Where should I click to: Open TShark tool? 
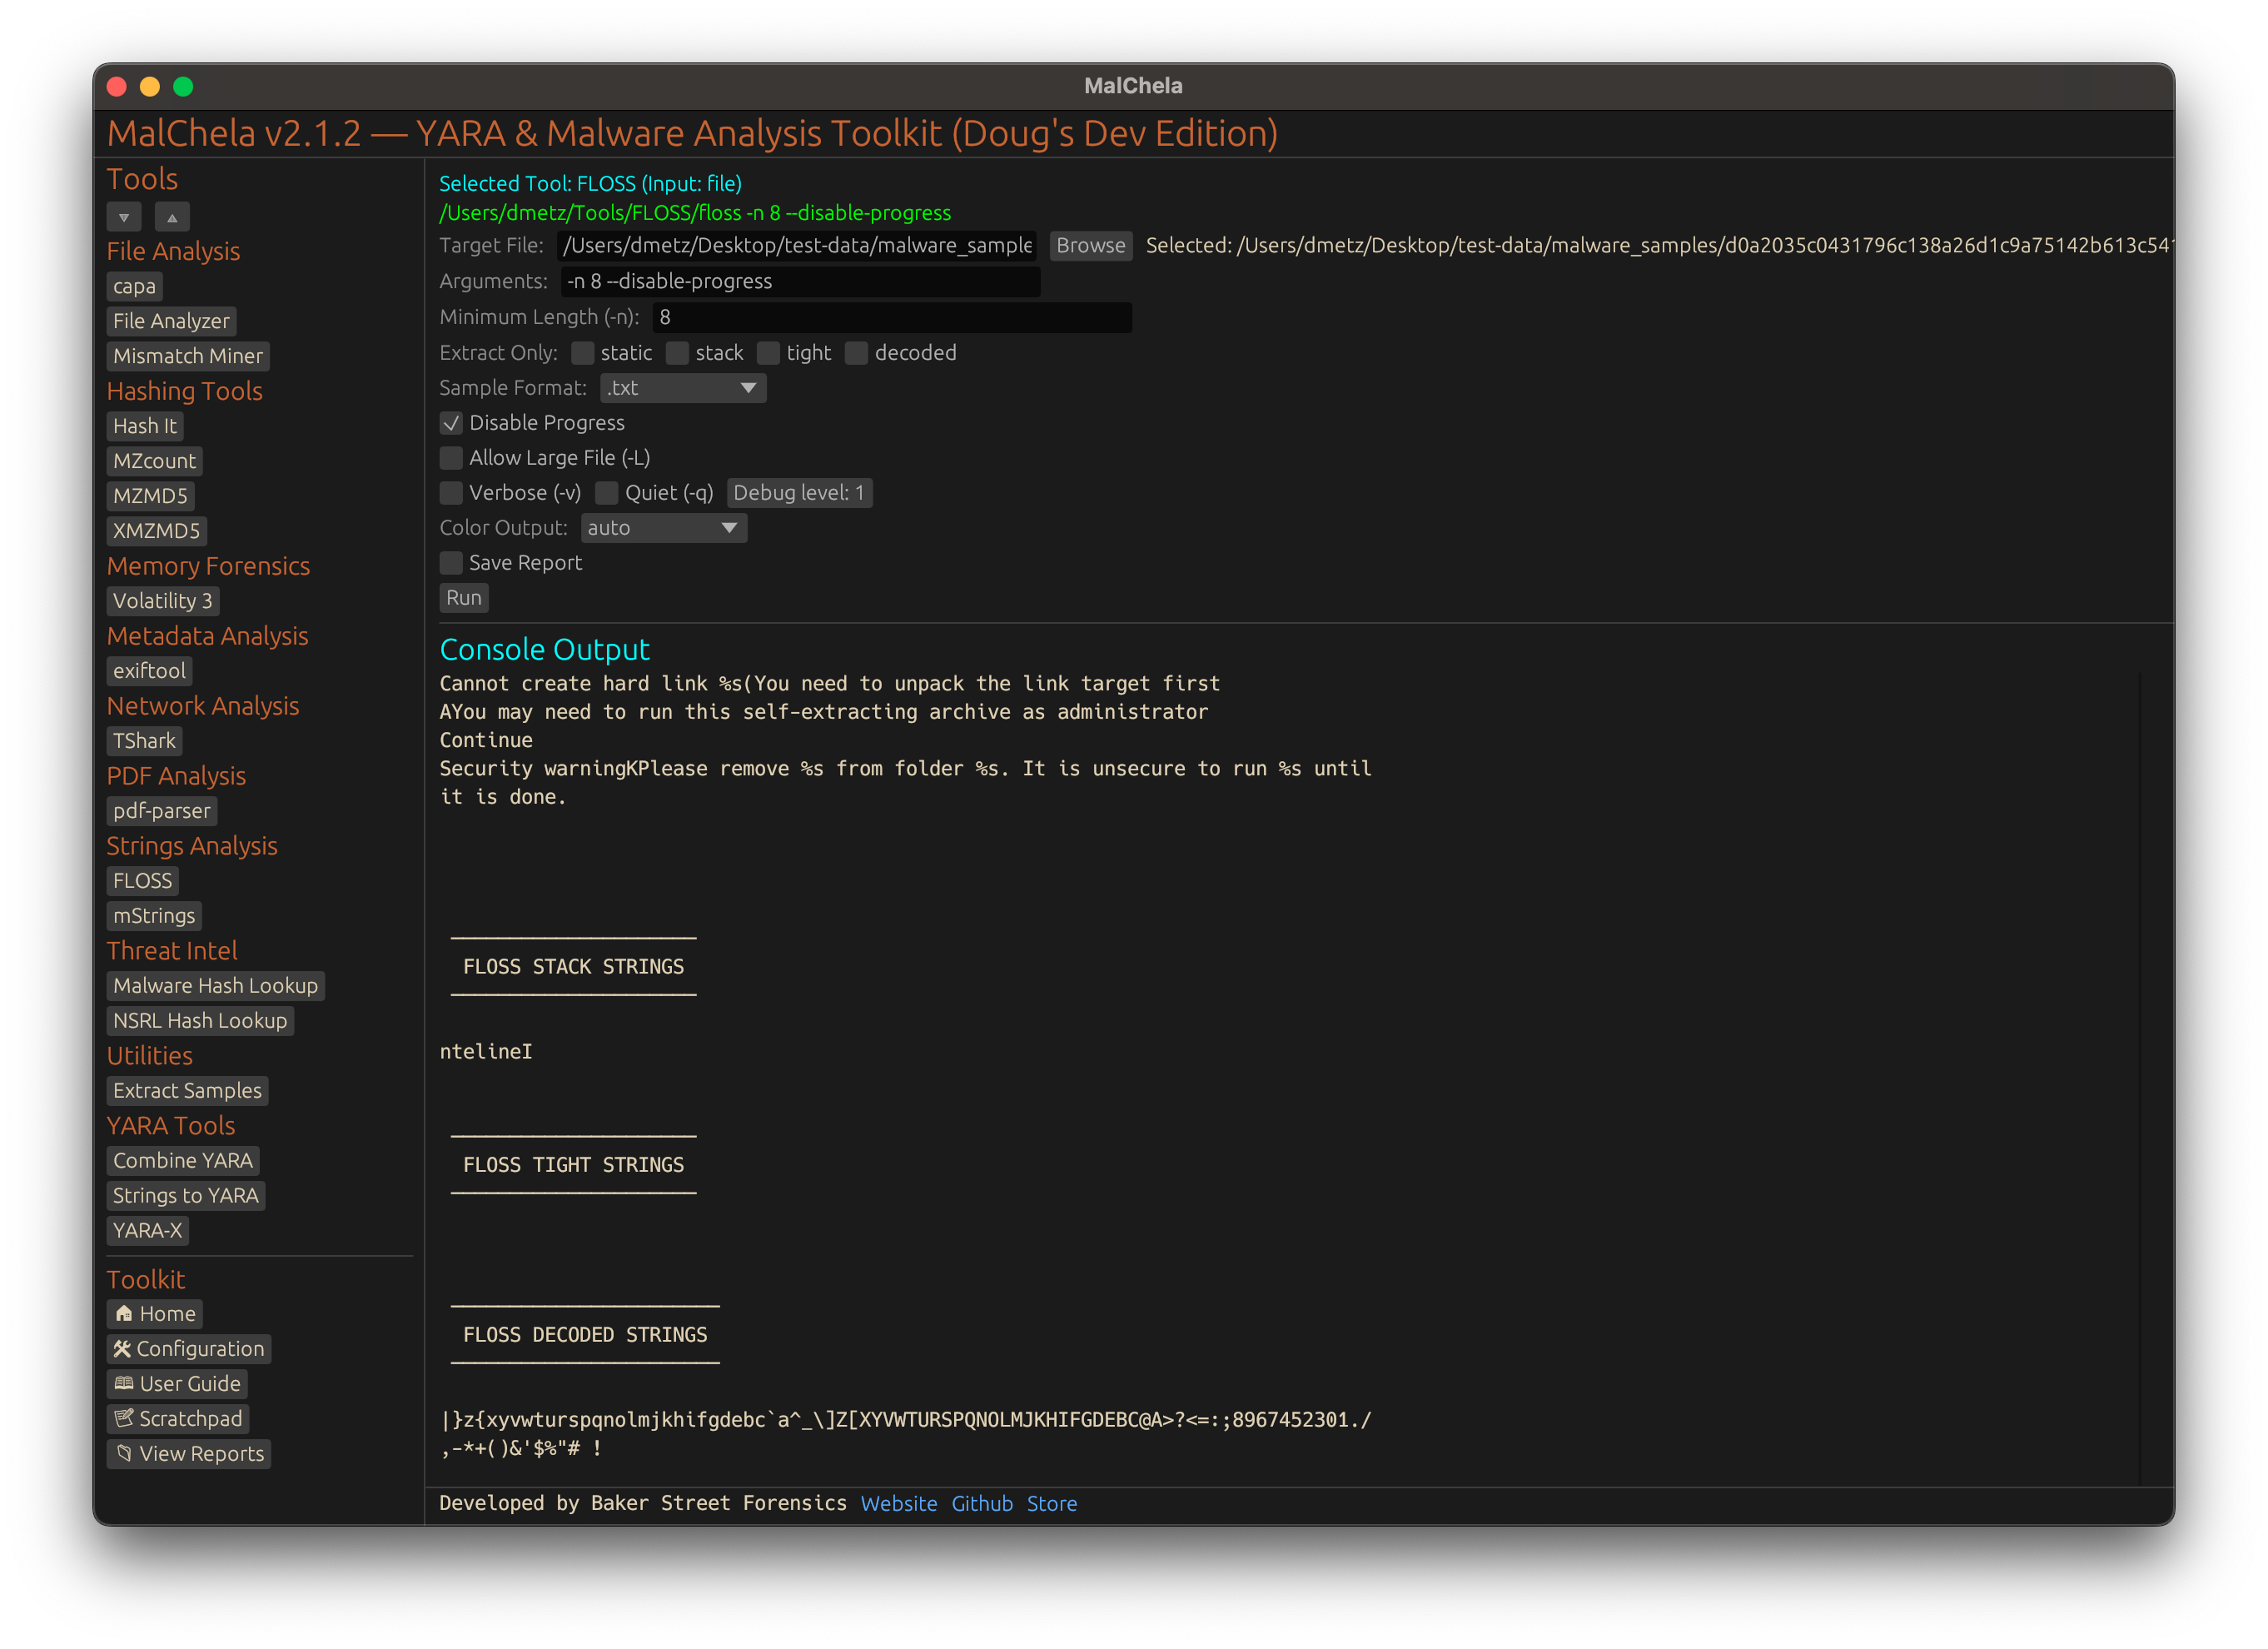[x=145, y=741]
